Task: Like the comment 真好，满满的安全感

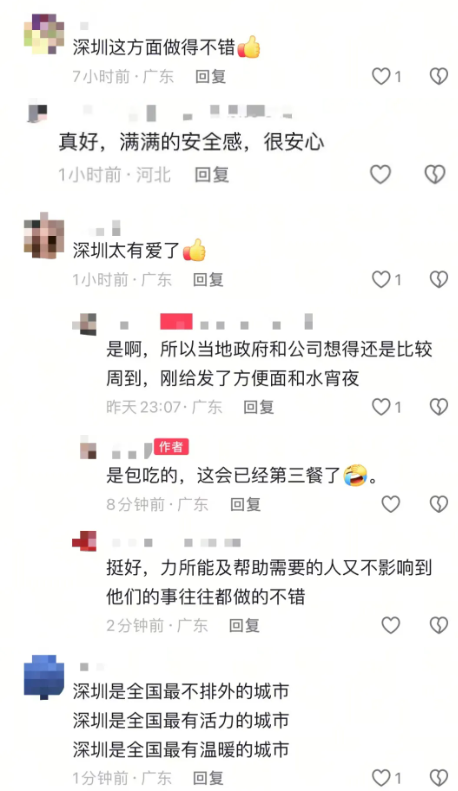Action: (381, 175)
